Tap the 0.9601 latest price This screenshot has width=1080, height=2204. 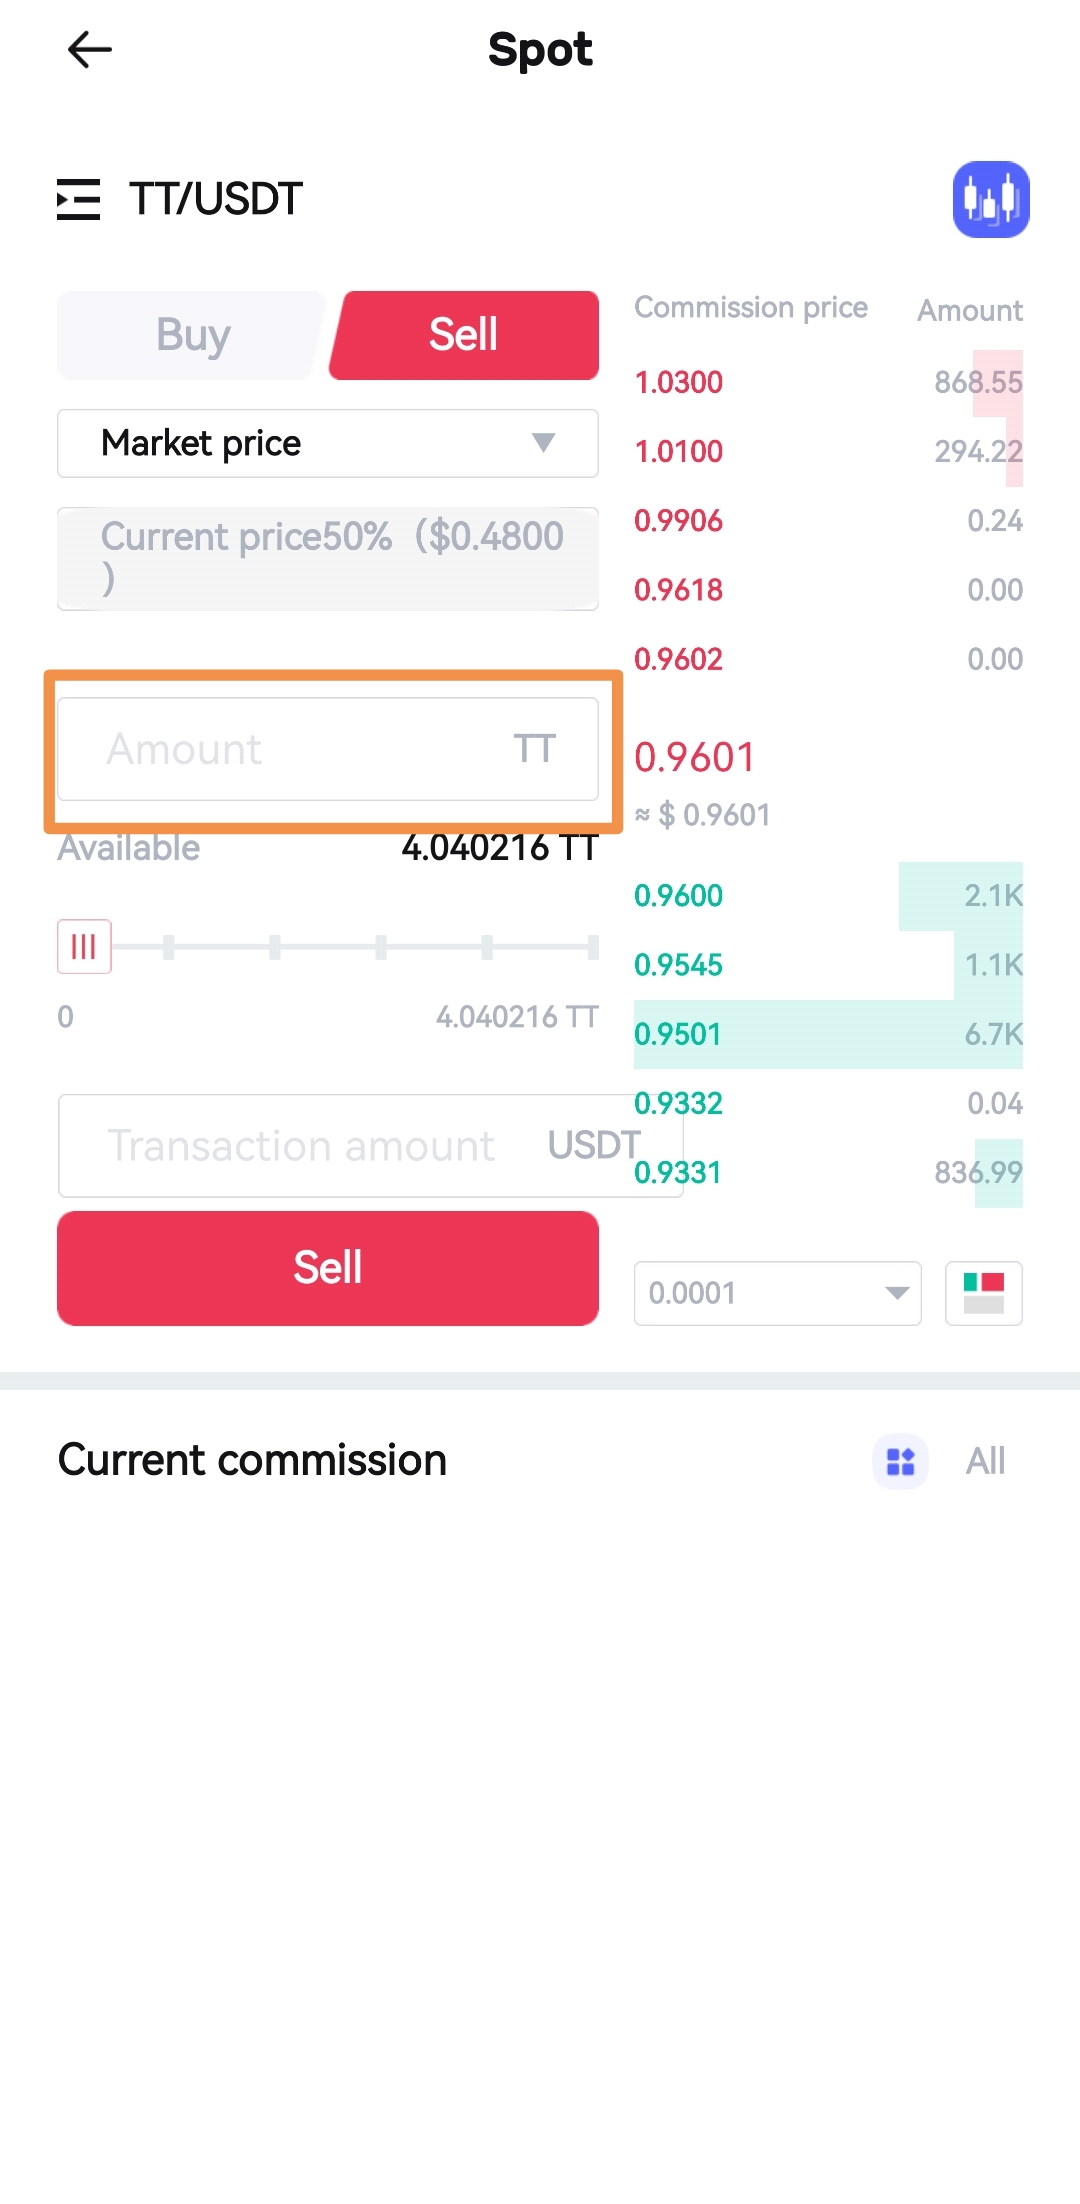[695, 757]
